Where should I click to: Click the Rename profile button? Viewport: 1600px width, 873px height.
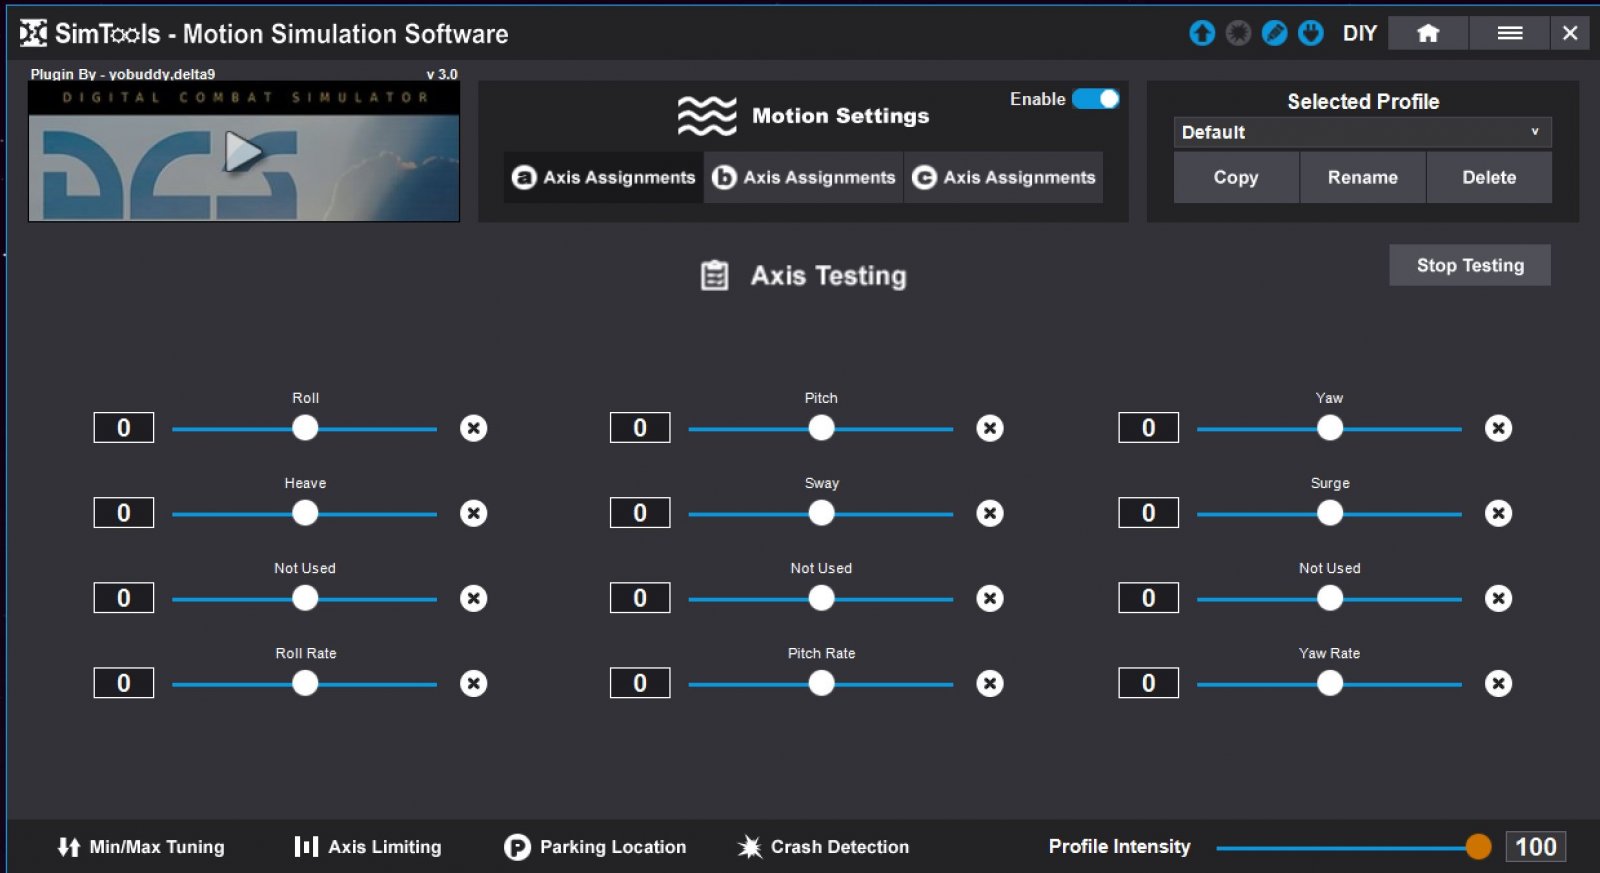click(1362, 177)
